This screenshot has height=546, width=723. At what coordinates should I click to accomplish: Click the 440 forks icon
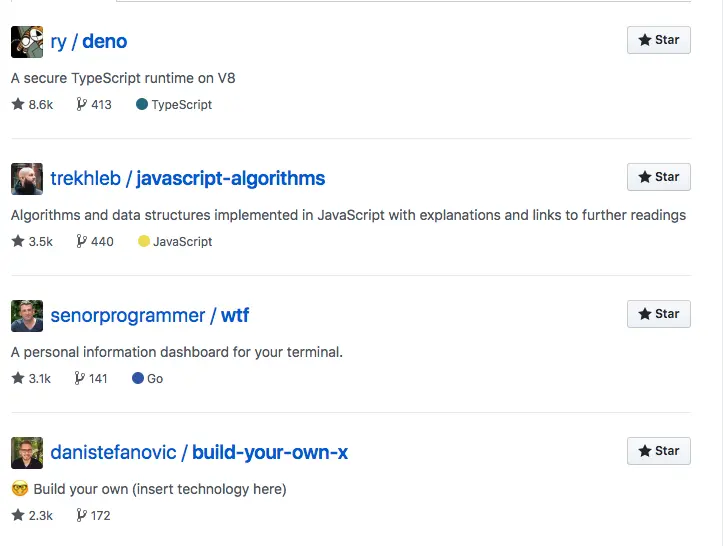pos(81,241)
